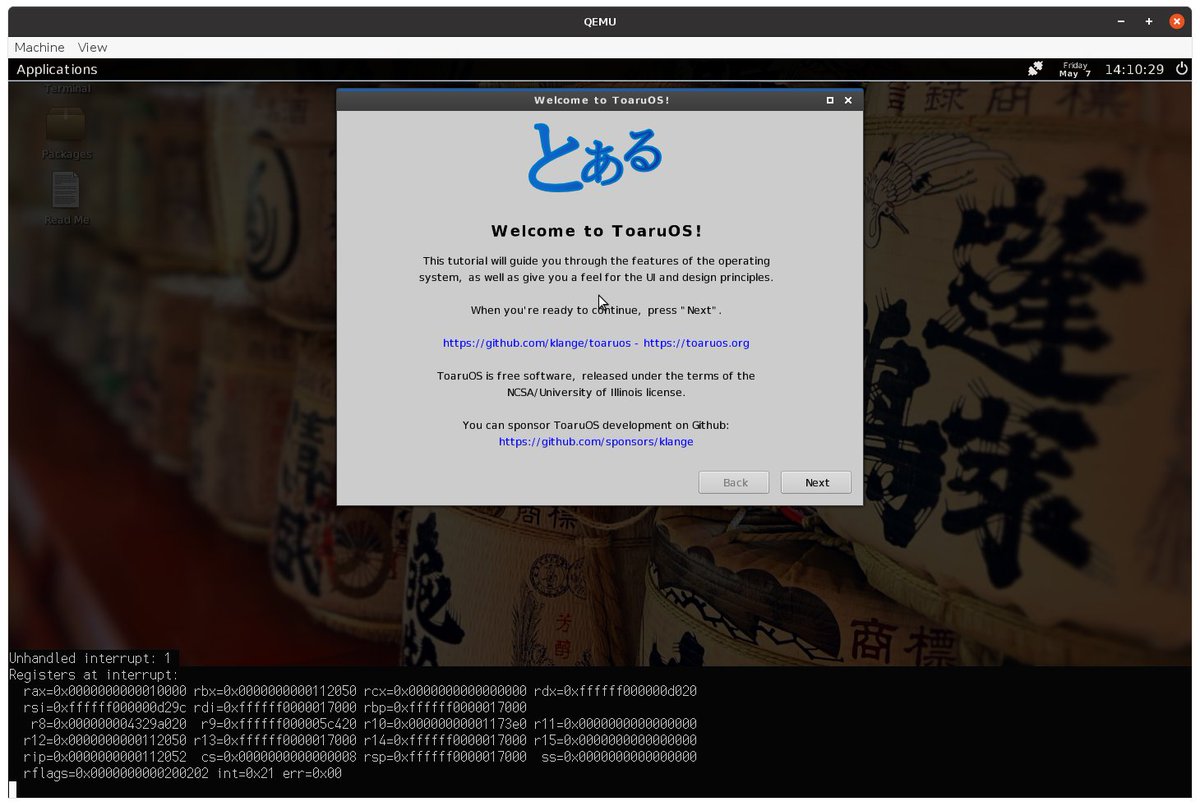Click the blue Toaru logo image
Image resolution: width=1200 pixels, height=806 pixels.
point(596,157)
